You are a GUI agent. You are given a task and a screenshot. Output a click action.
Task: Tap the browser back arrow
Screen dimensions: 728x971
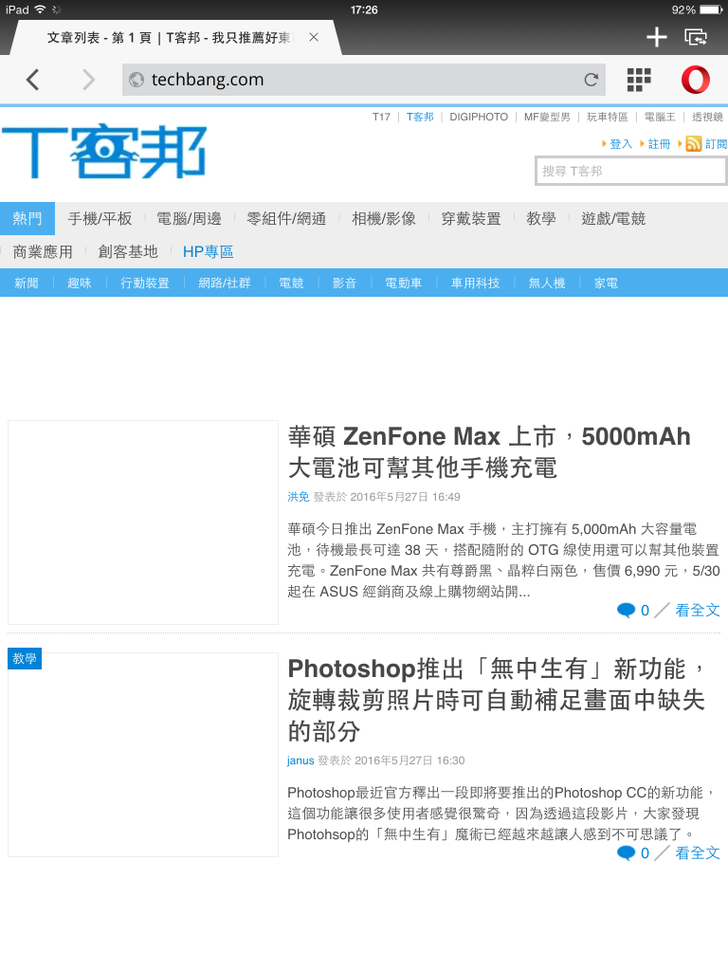(x=33, y=79)
